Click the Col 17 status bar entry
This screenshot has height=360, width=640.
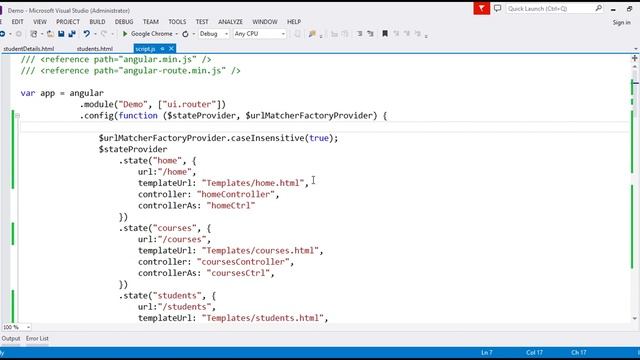click(x=534, y=352)
